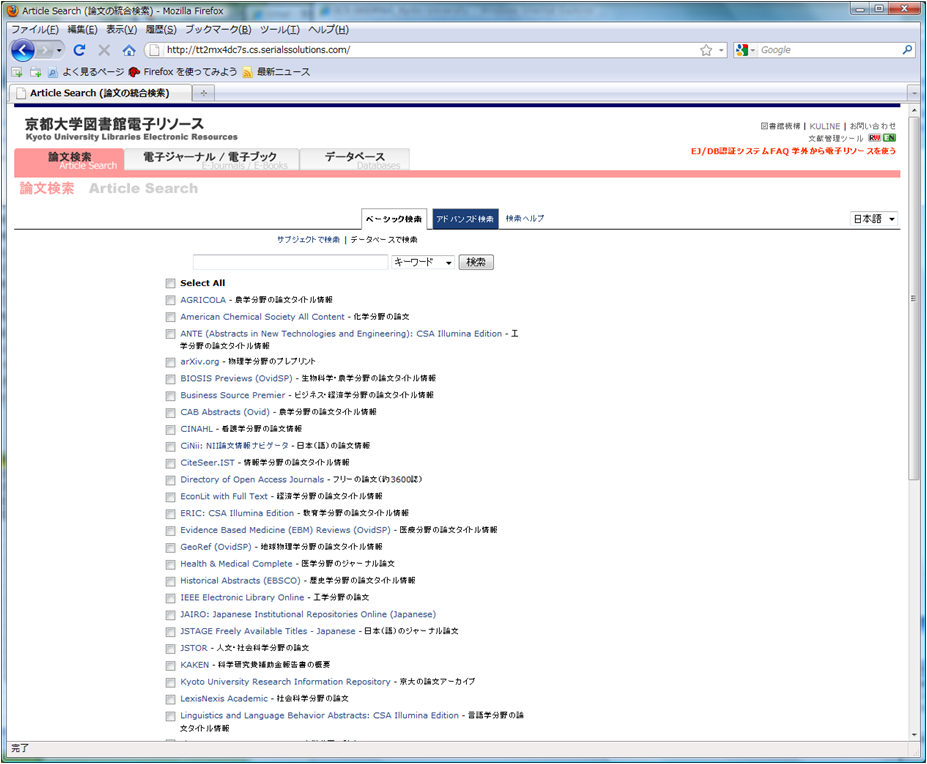Open the Directory of Open Access Journals link

(x=252, y=480)
